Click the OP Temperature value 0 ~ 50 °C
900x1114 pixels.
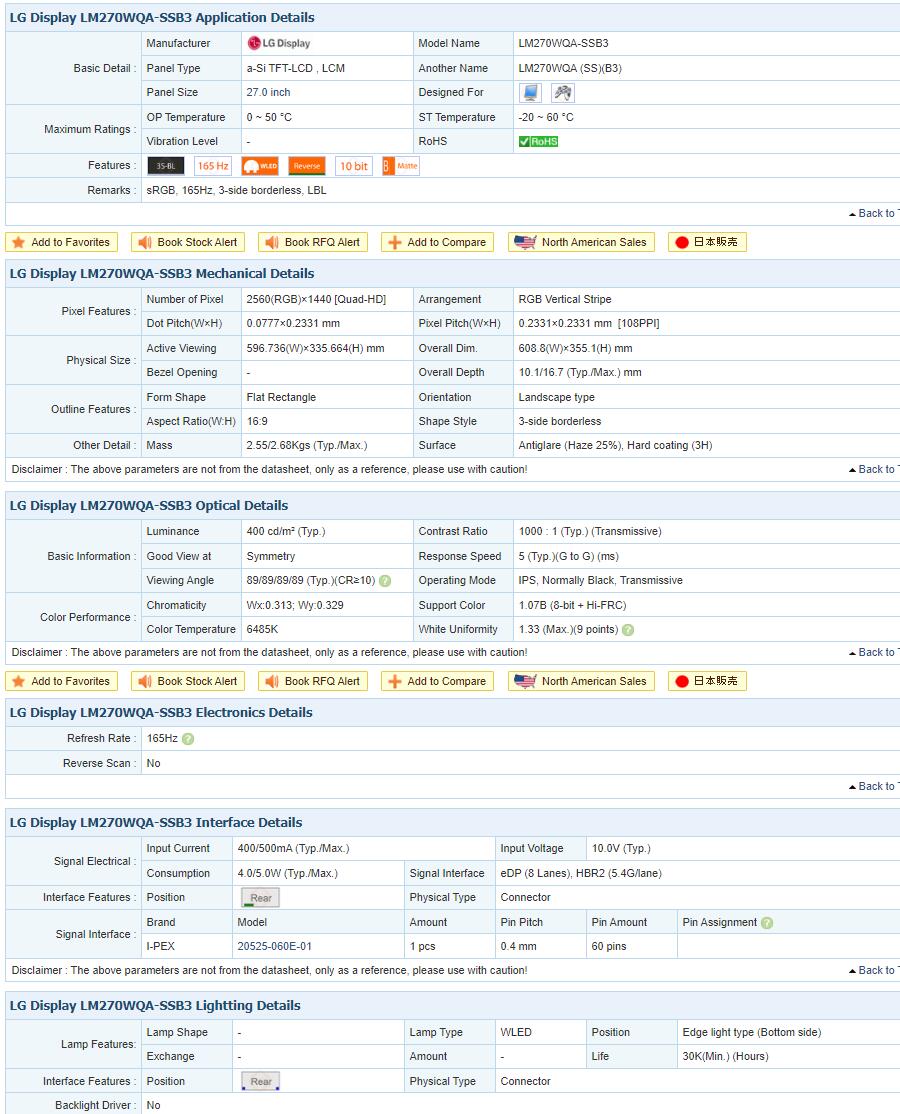click(269, 117)
